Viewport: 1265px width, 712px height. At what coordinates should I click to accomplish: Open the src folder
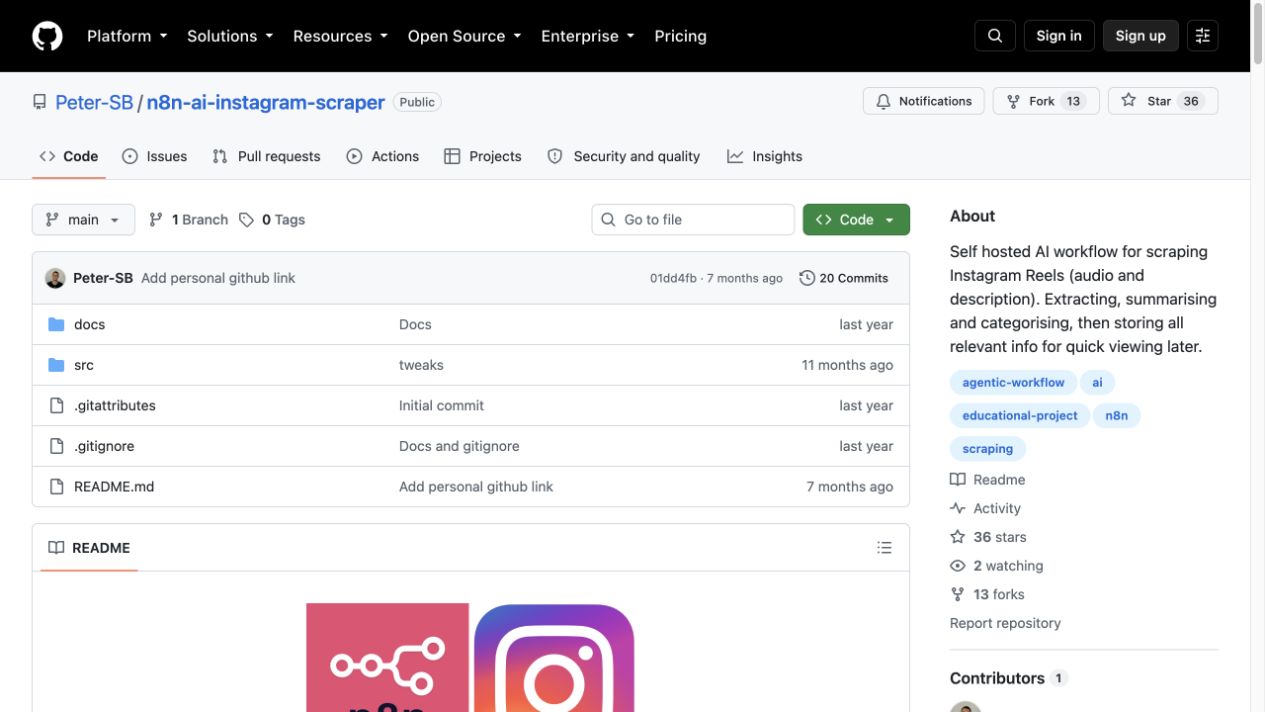[84, 365]
